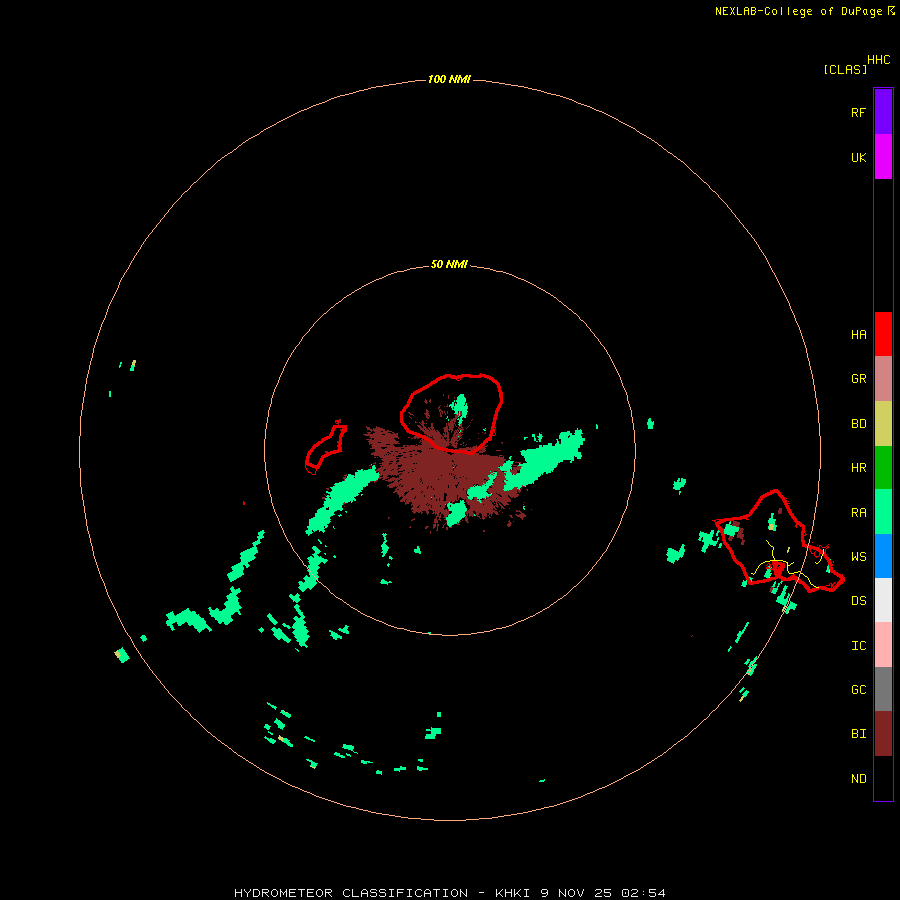
Task: Click the 50 NMI range ring label
Action: point(449,264)
